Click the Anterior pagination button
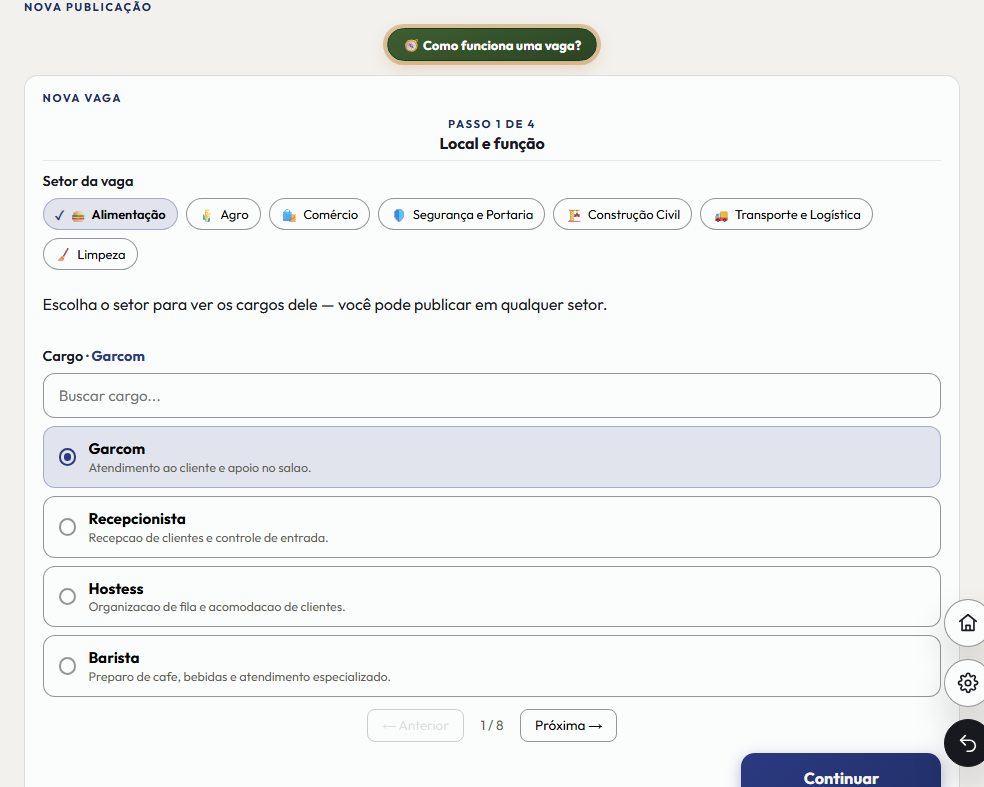984x787 pixels. click(415, 725)
